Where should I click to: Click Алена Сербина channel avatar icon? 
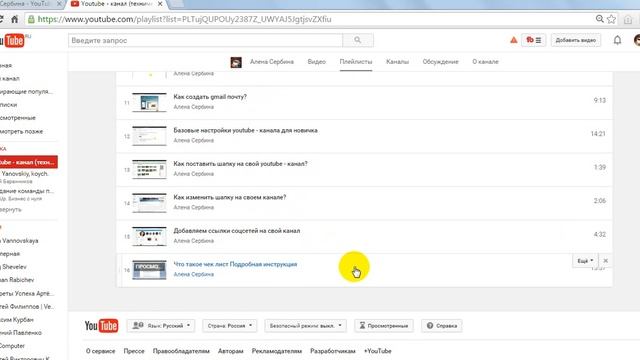tap(236, 62)
